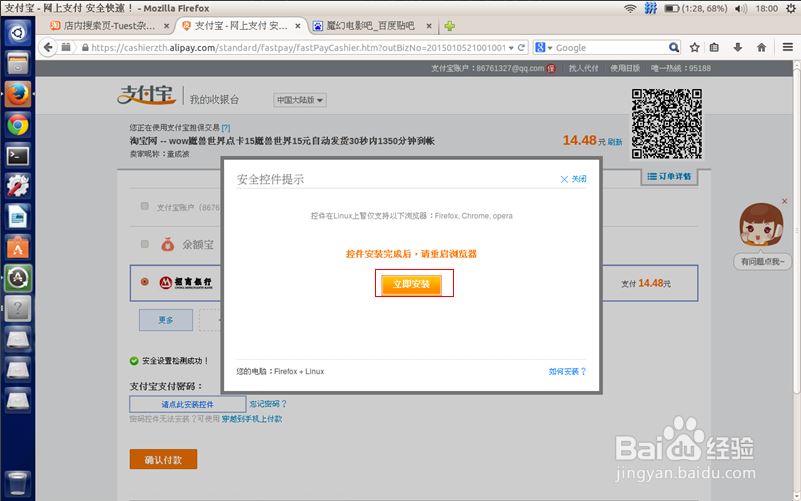This screenshot has width=801, height=501.
Task: Open the 中国大陆版 region dropdown
Action: tap(300, 100)
